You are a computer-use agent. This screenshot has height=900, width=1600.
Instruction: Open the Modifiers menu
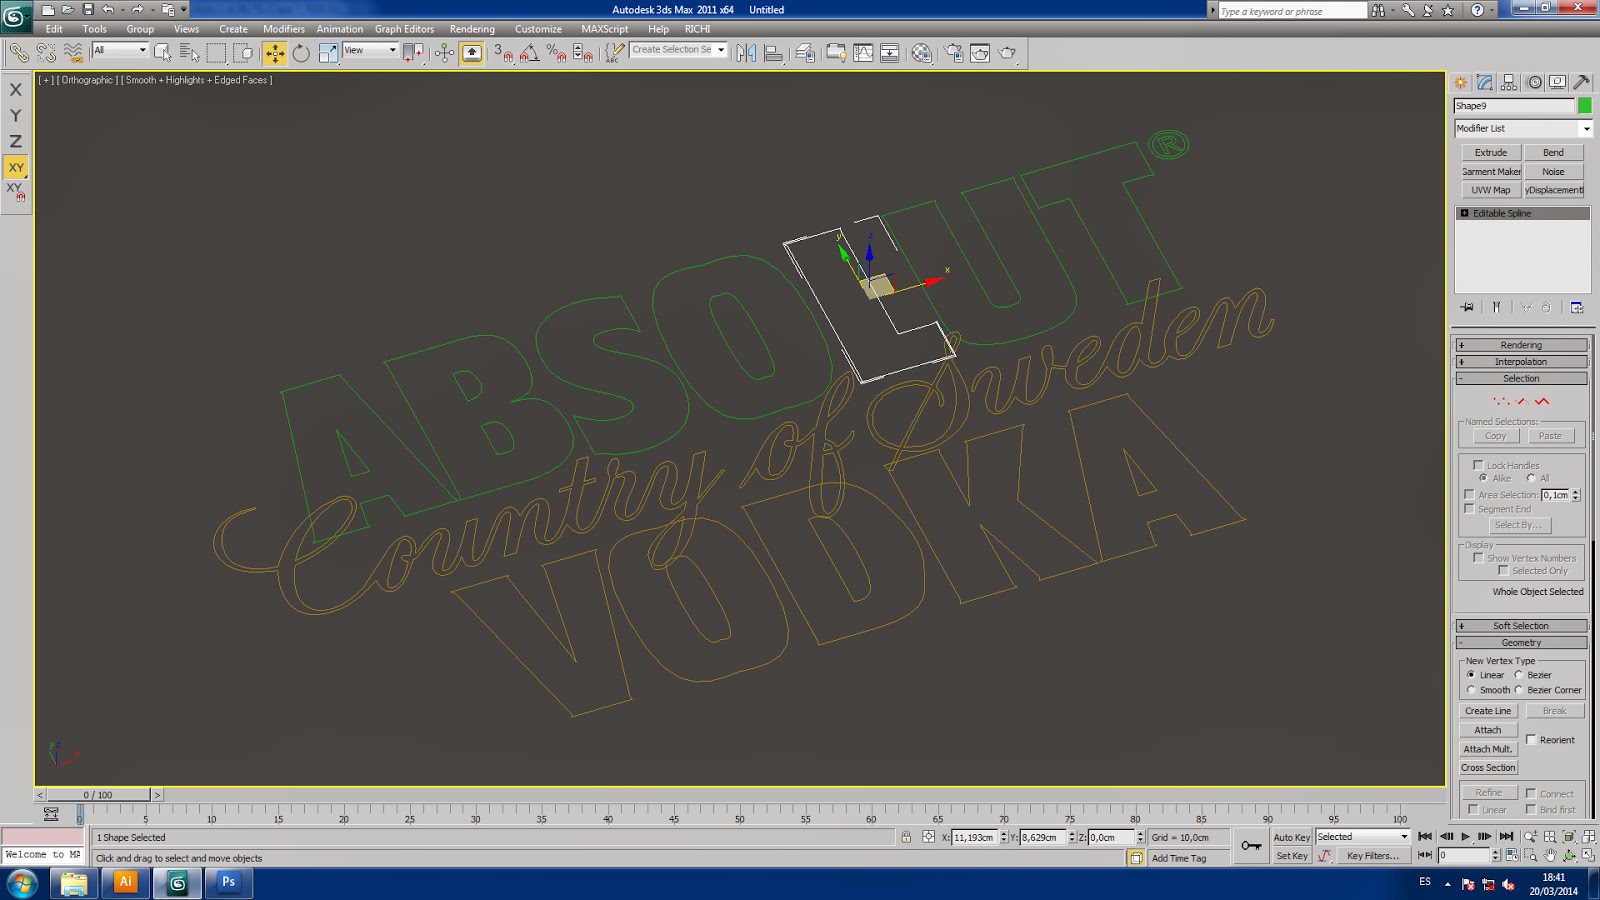coord(284,29)
